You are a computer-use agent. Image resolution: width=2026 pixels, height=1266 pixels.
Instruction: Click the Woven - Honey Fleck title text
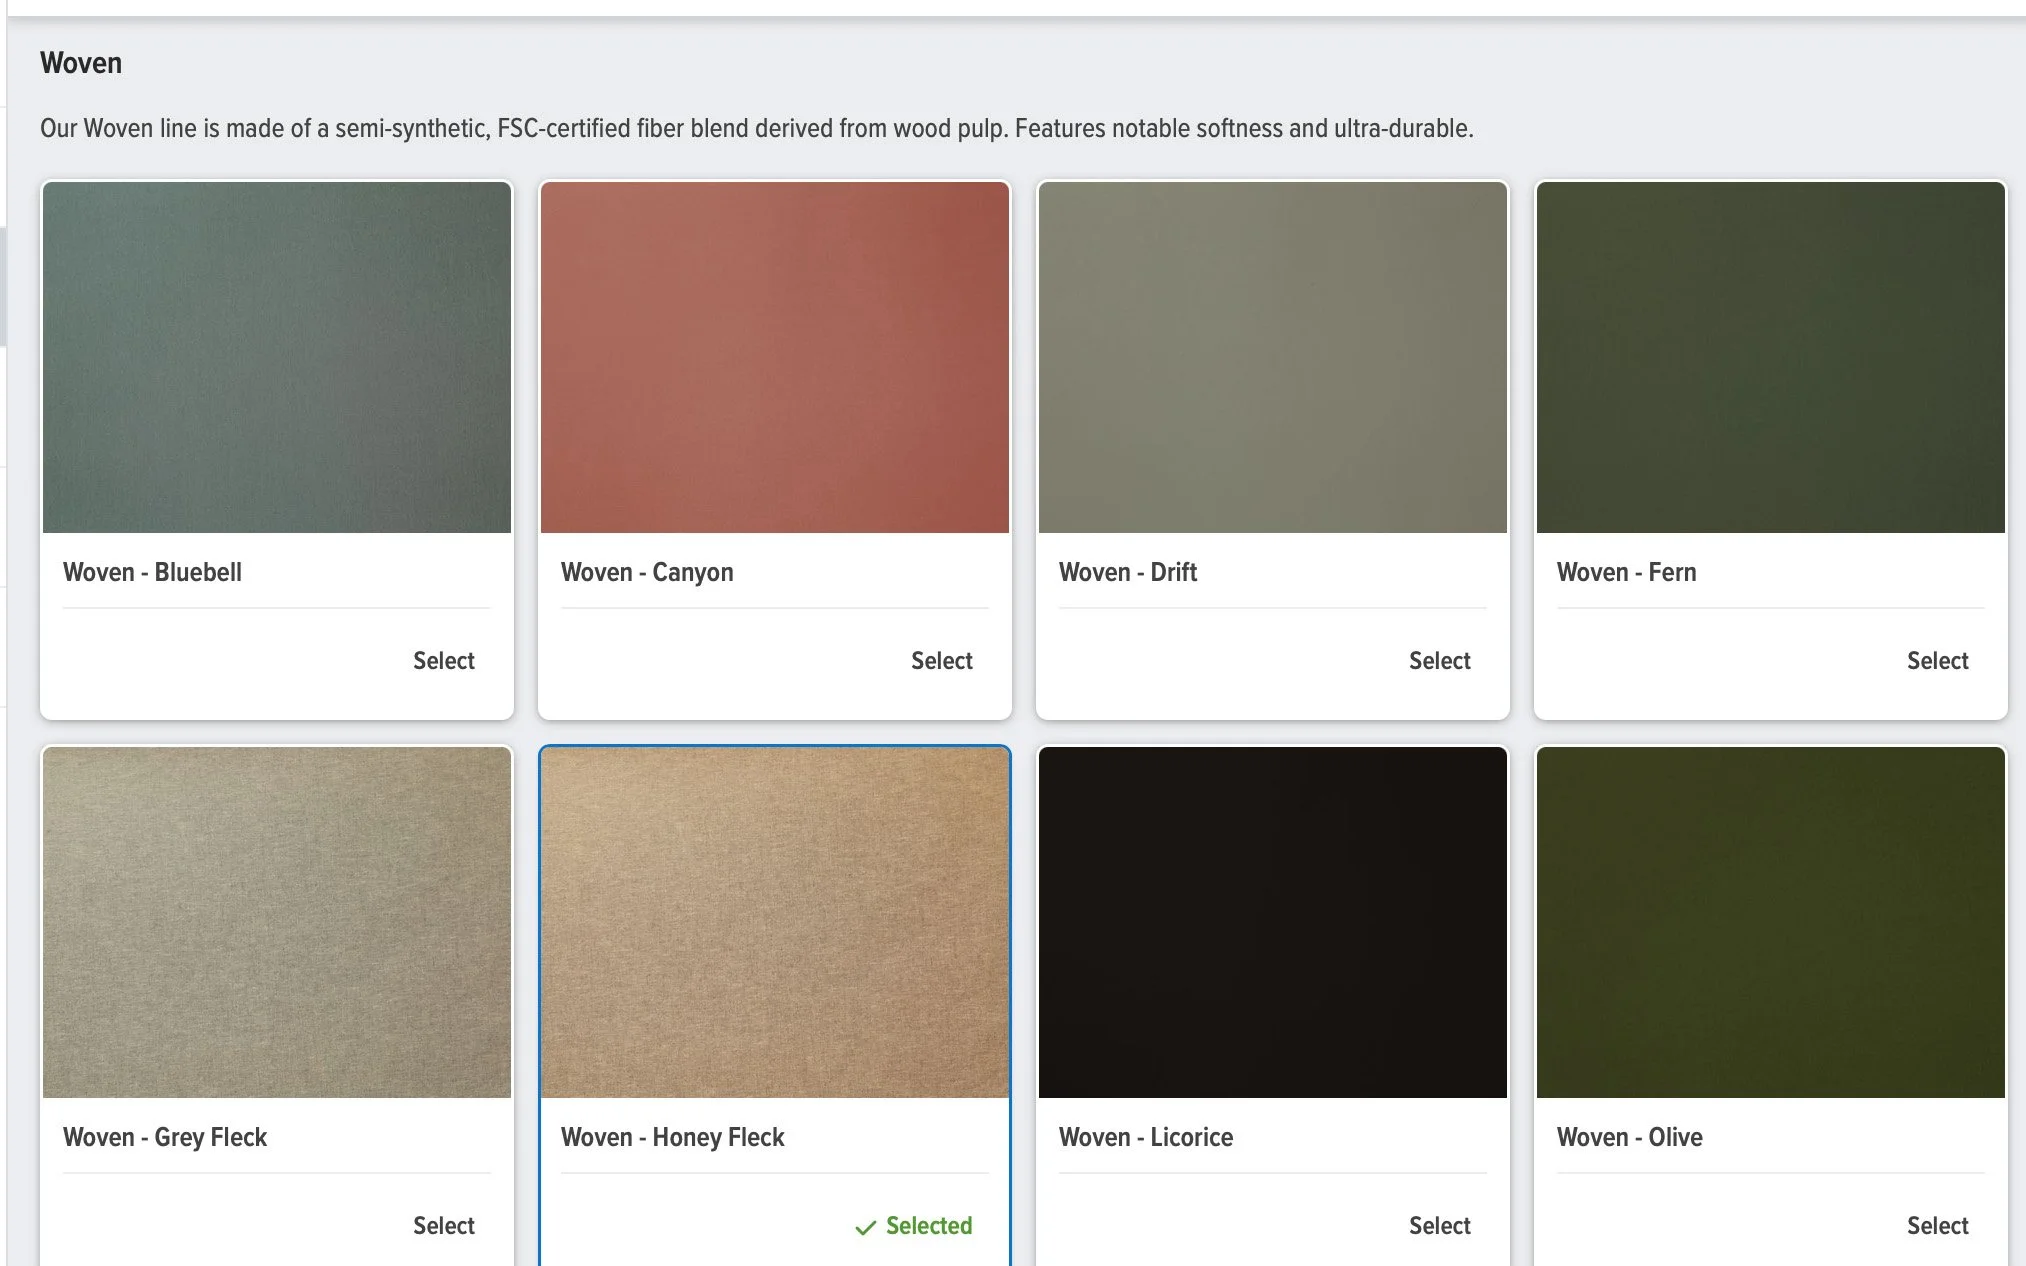(672, 1137)
